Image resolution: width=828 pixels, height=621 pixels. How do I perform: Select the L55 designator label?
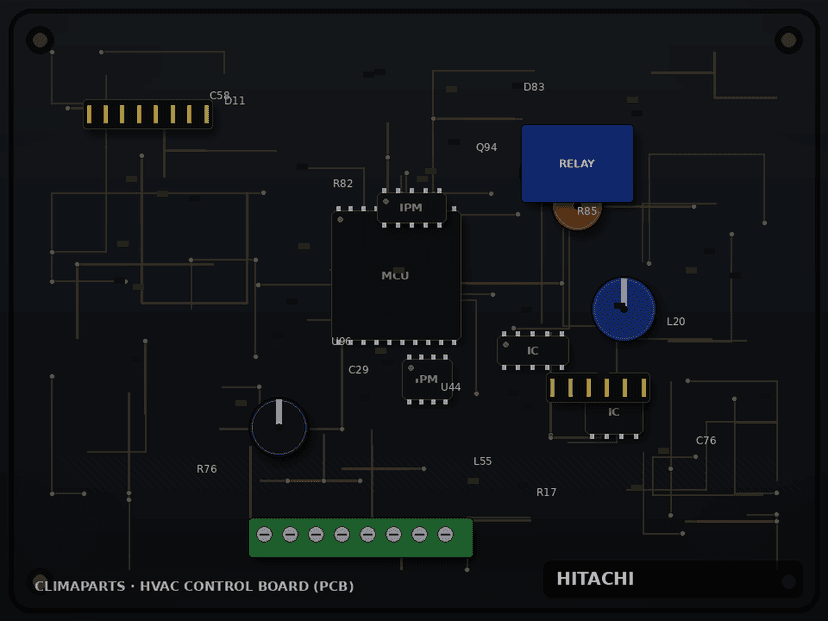coord(483,461)
